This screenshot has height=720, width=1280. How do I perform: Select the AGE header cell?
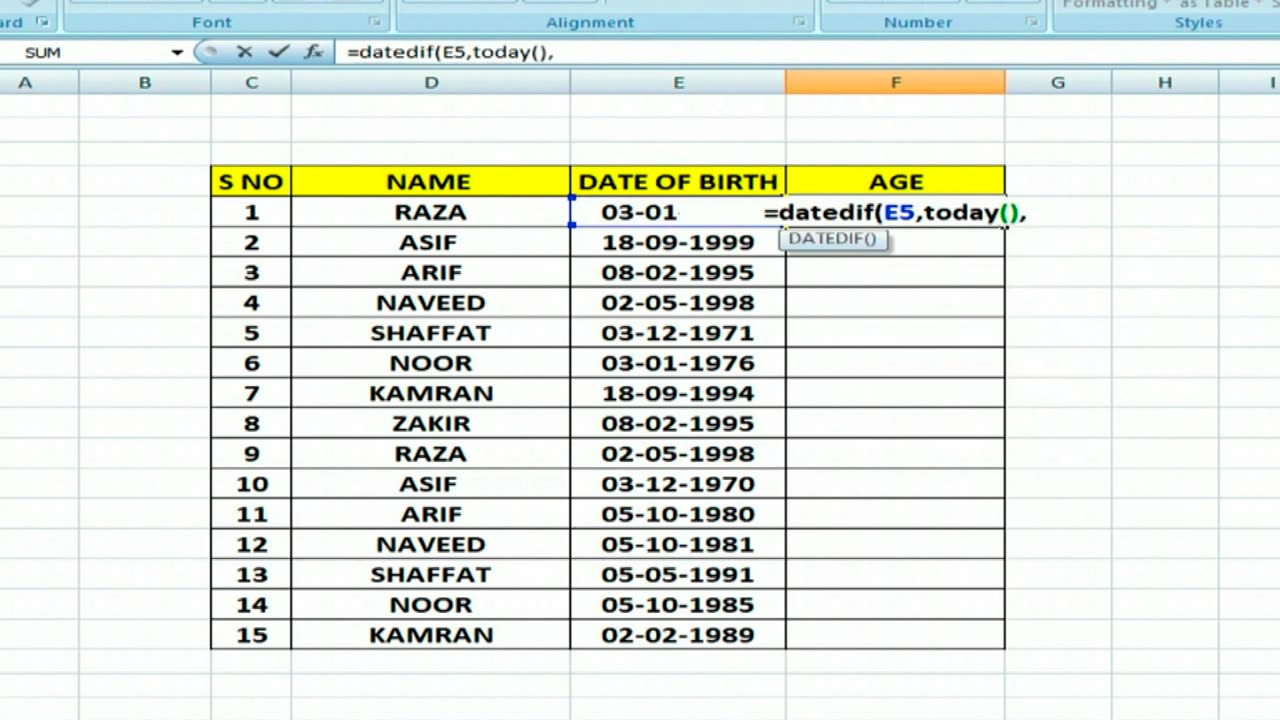coord(895,181)
